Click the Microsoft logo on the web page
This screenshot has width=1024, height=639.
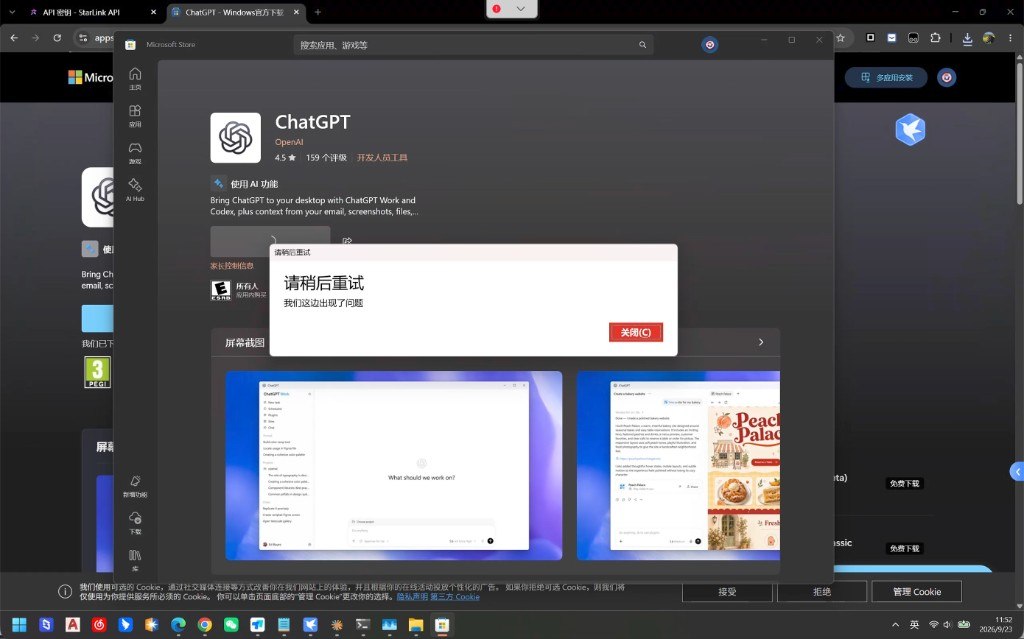tap(75, 77)
